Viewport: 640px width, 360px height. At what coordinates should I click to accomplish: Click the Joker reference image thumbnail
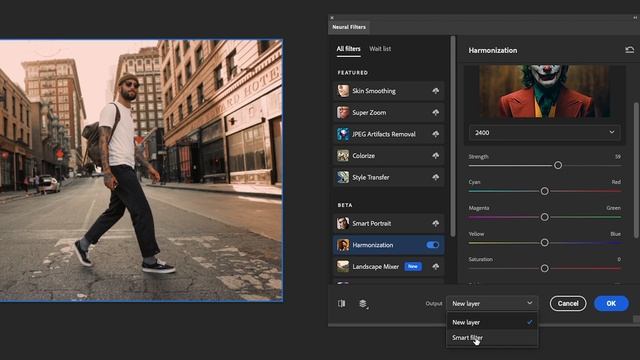[x=544, y=91]
